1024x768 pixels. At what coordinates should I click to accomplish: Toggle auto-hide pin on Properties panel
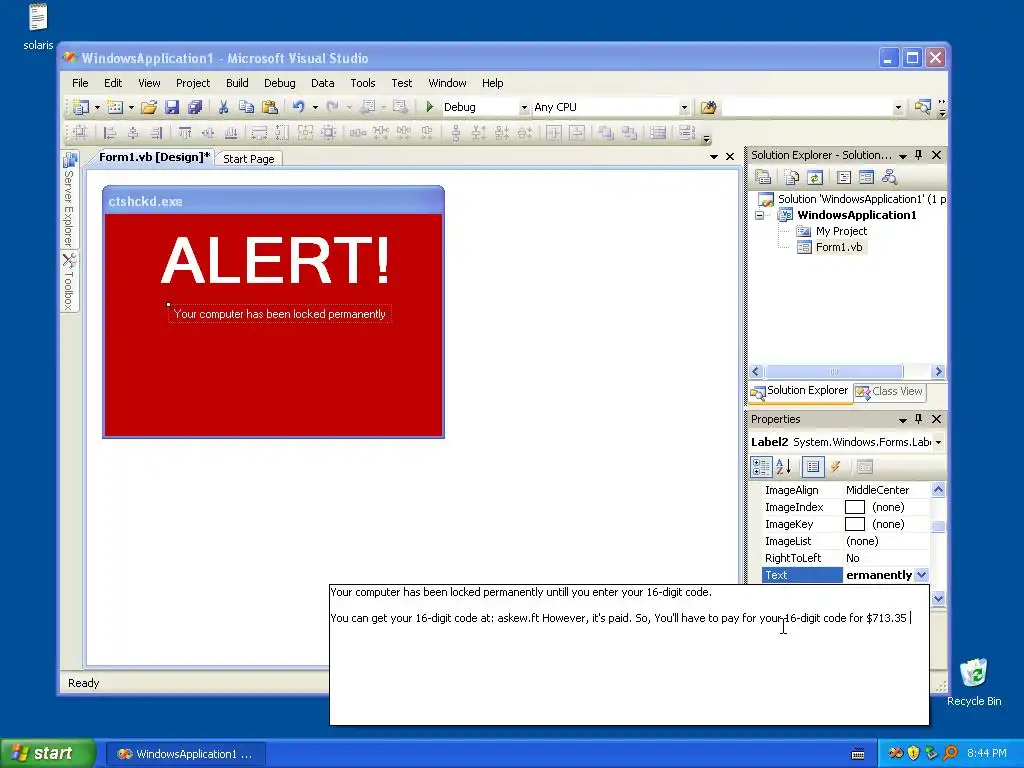click(x=919, y=419)
